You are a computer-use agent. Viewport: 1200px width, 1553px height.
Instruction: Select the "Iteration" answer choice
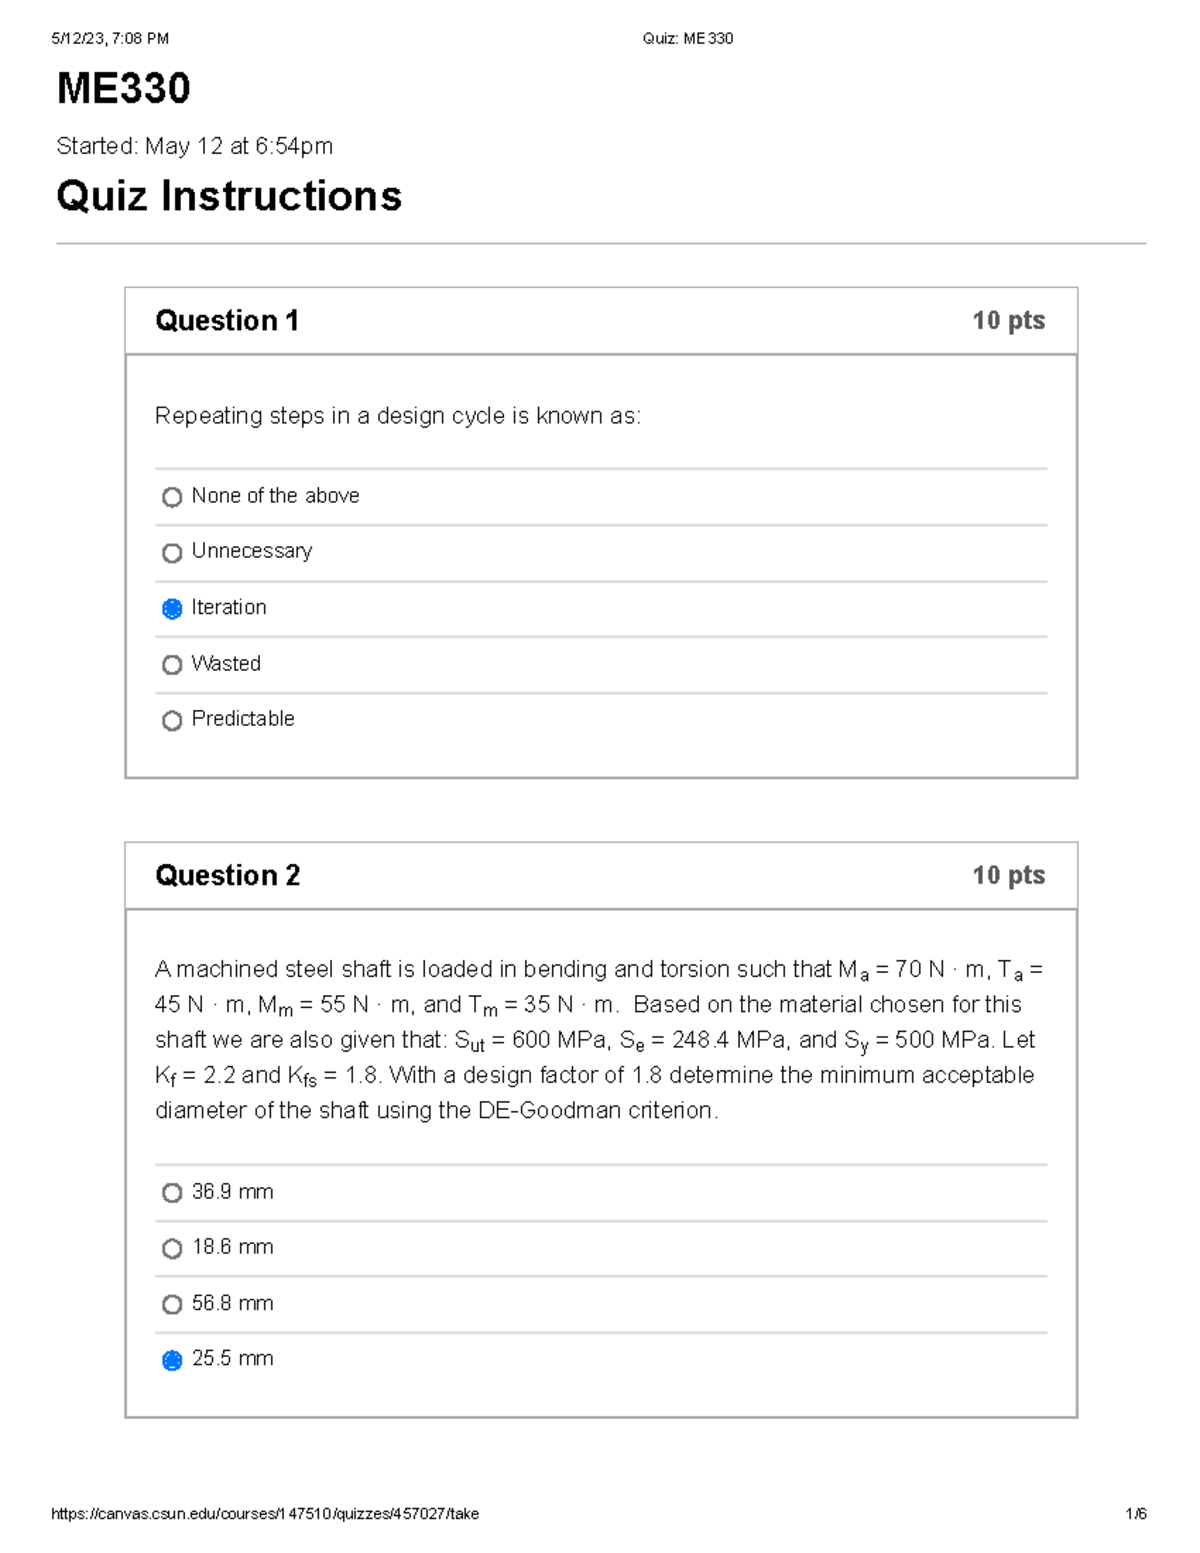point(173,609)
